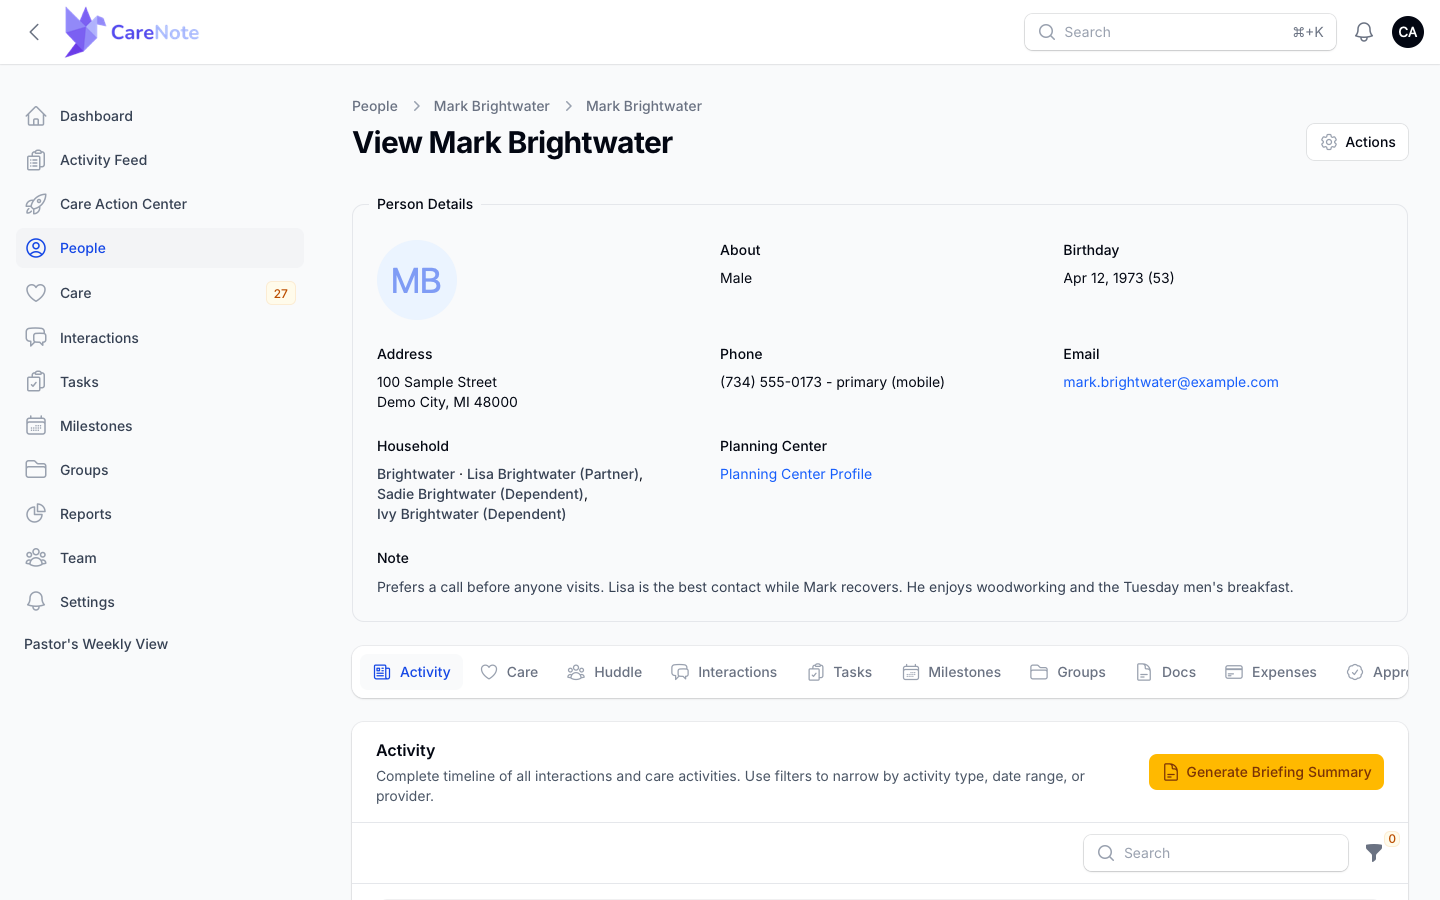The image size is (1440, 900).
Task: Open the person's Milestones tab
Action: [952, 672]
